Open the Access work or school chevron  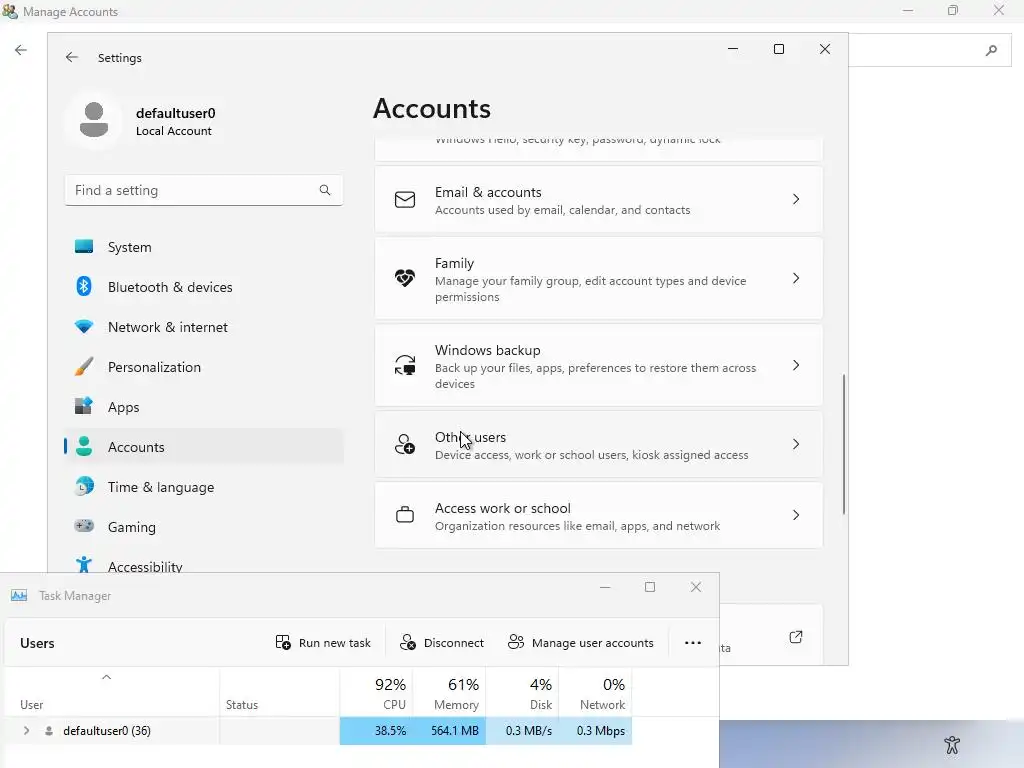pos(795,515)
